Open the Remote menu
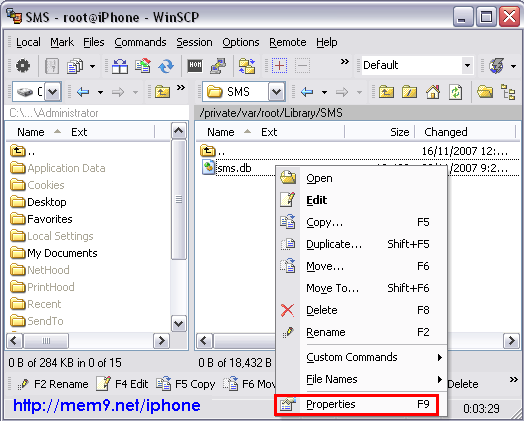The image size is (524, 421). (x=287, y=42)
